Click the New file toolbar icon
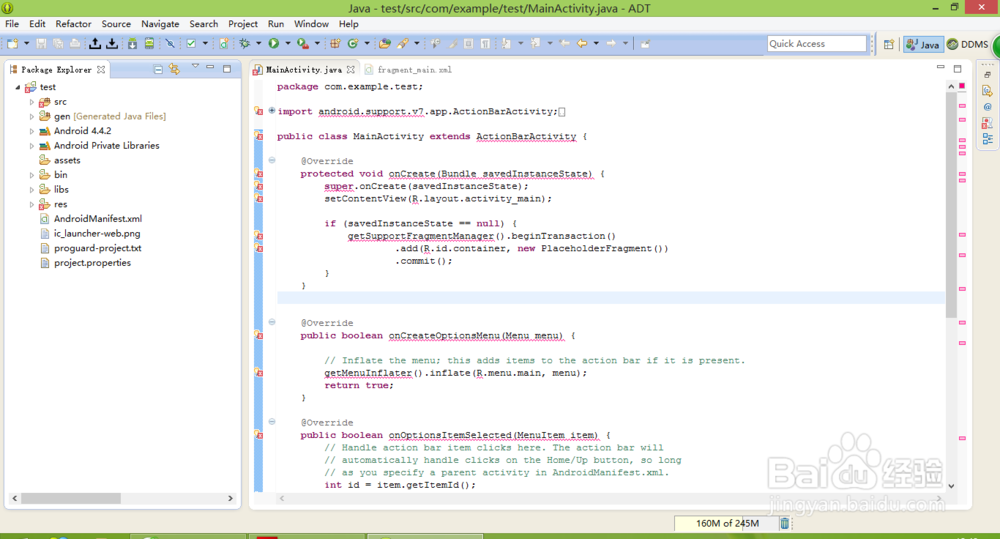The height and width of the screenshot is (539, 1000). click(12, 43)
